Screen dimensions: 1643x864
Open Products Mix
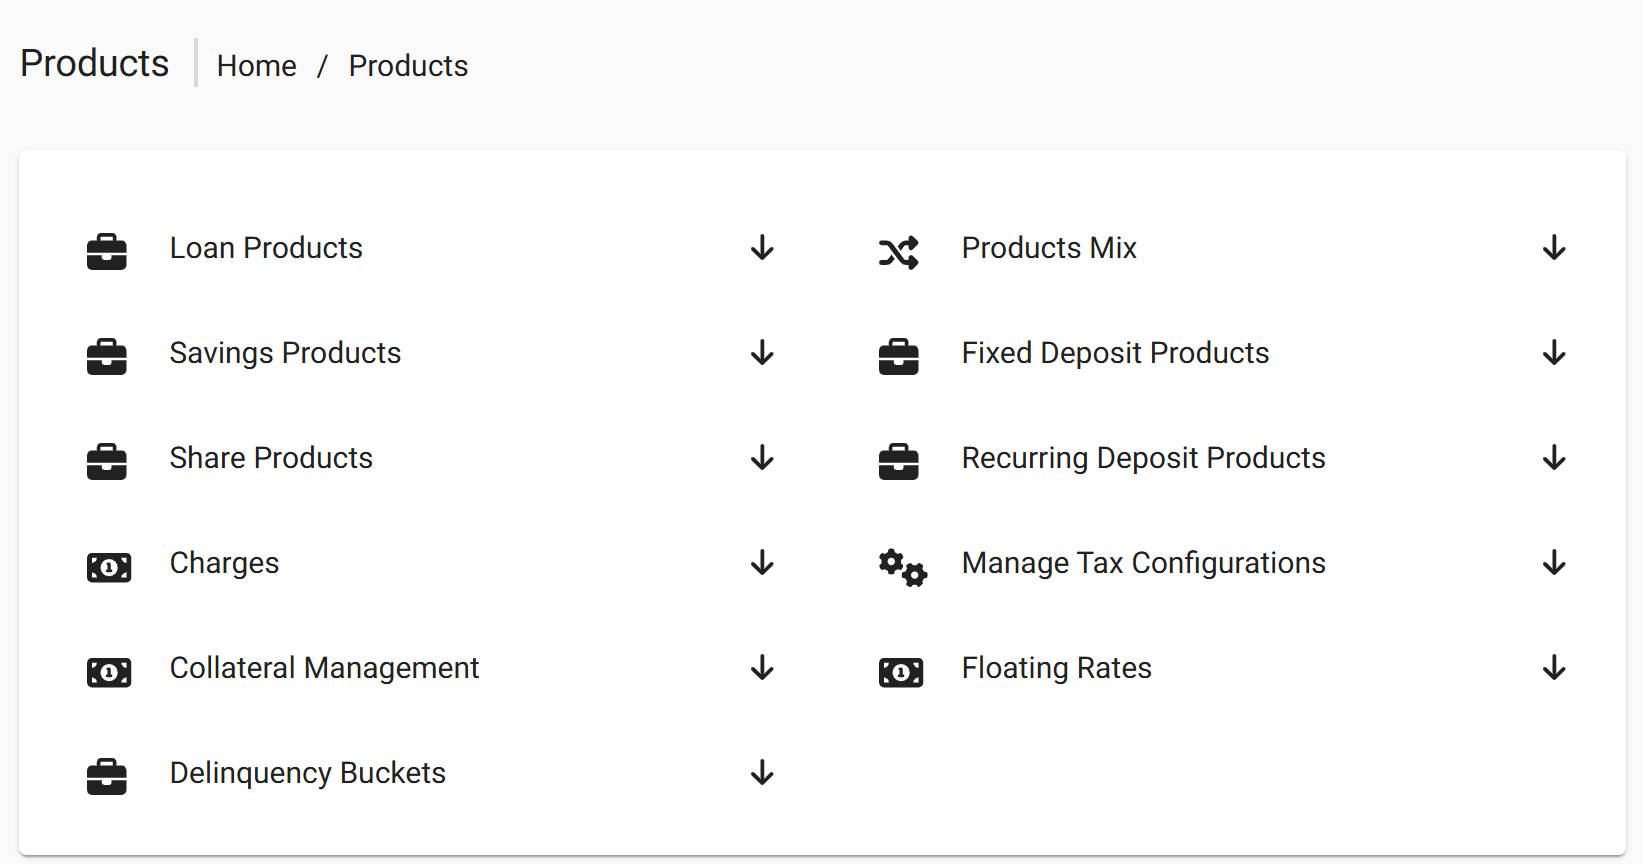(x=1049, y=248)
